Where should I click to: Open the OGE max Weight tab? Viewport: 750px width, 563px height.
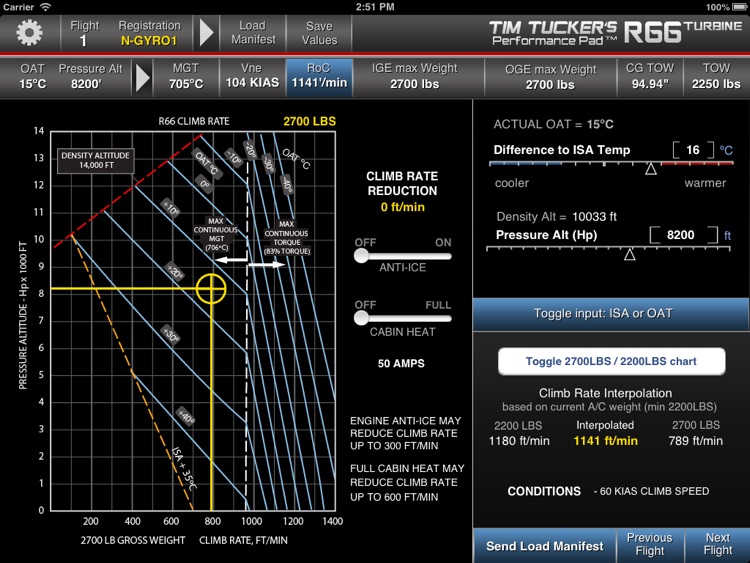550,77
